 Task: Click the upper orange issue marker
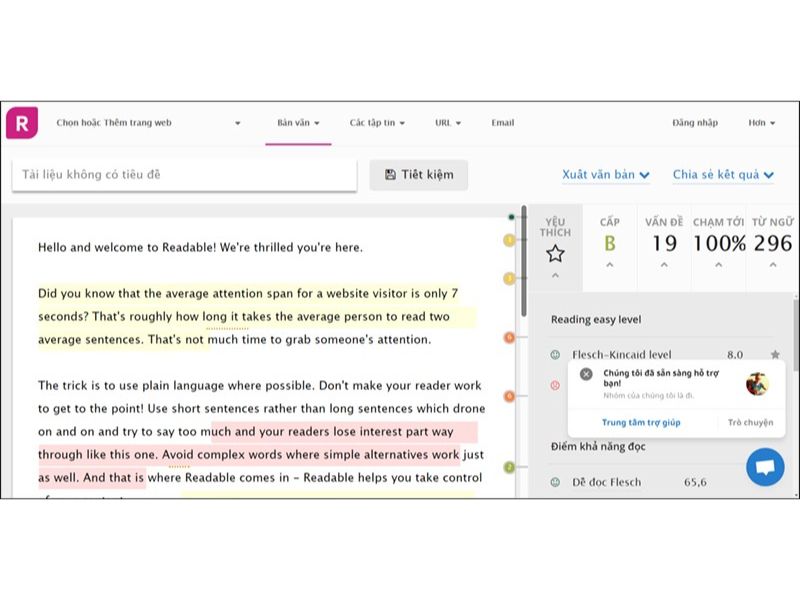509,337
